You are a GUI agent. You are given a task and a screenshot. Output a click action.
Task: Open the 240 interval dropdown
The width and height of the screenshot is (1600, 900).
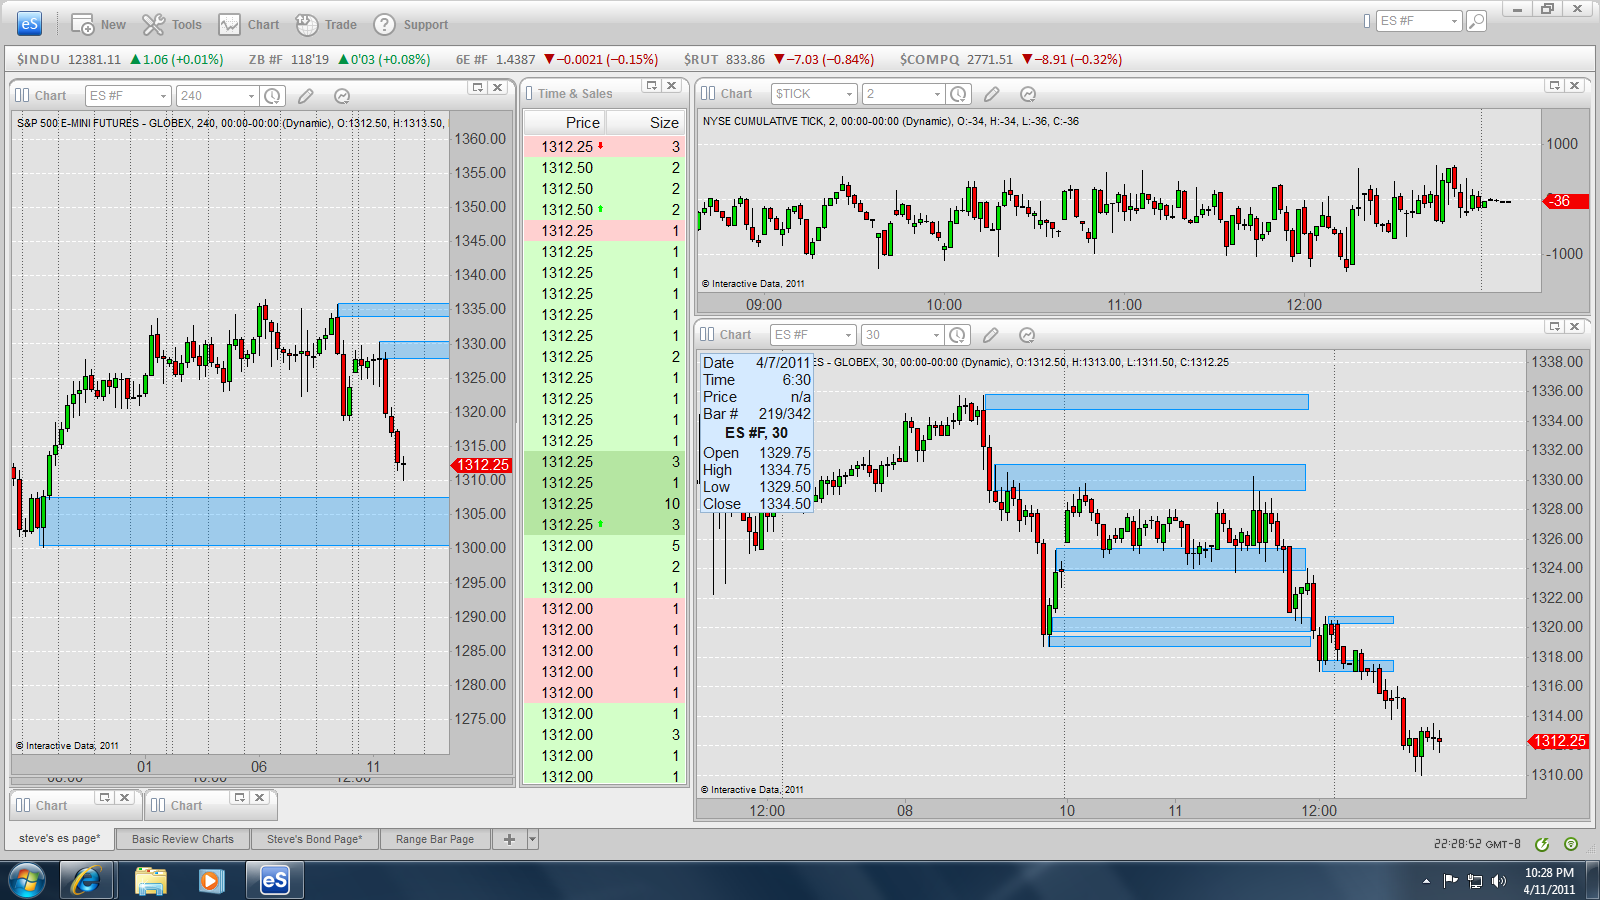[251, 96]
